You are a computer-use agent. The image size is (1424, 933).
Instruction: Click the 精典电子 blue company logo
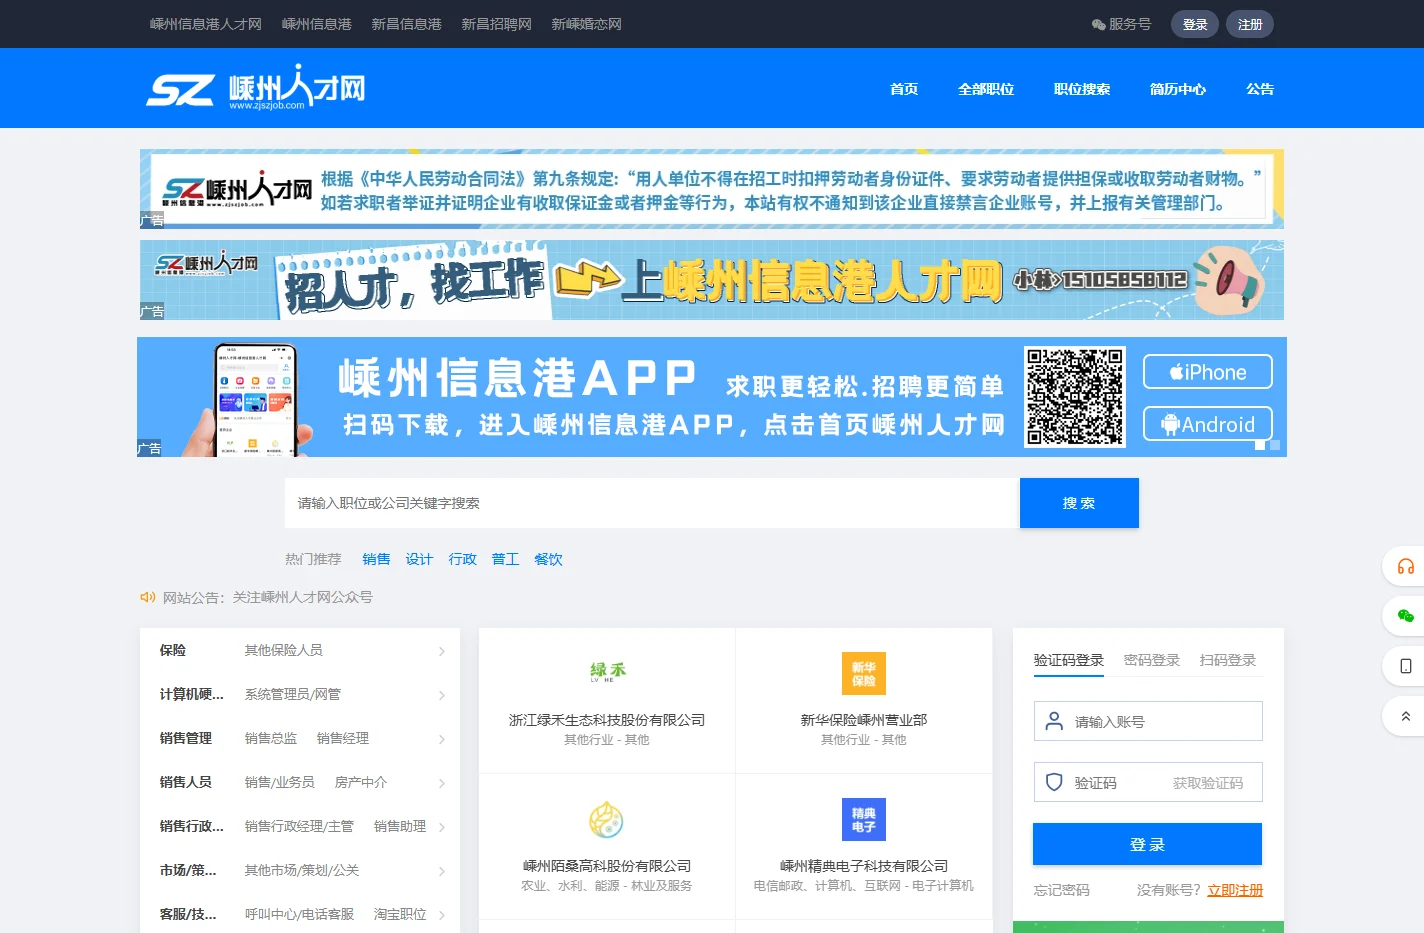864,819
